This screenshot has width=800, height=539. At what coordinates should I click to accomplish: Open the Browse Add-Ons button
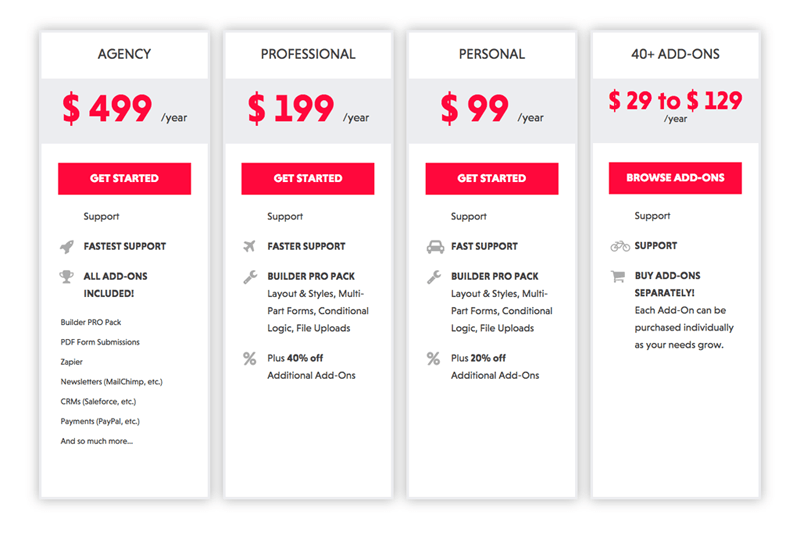(x=675, y=178)
